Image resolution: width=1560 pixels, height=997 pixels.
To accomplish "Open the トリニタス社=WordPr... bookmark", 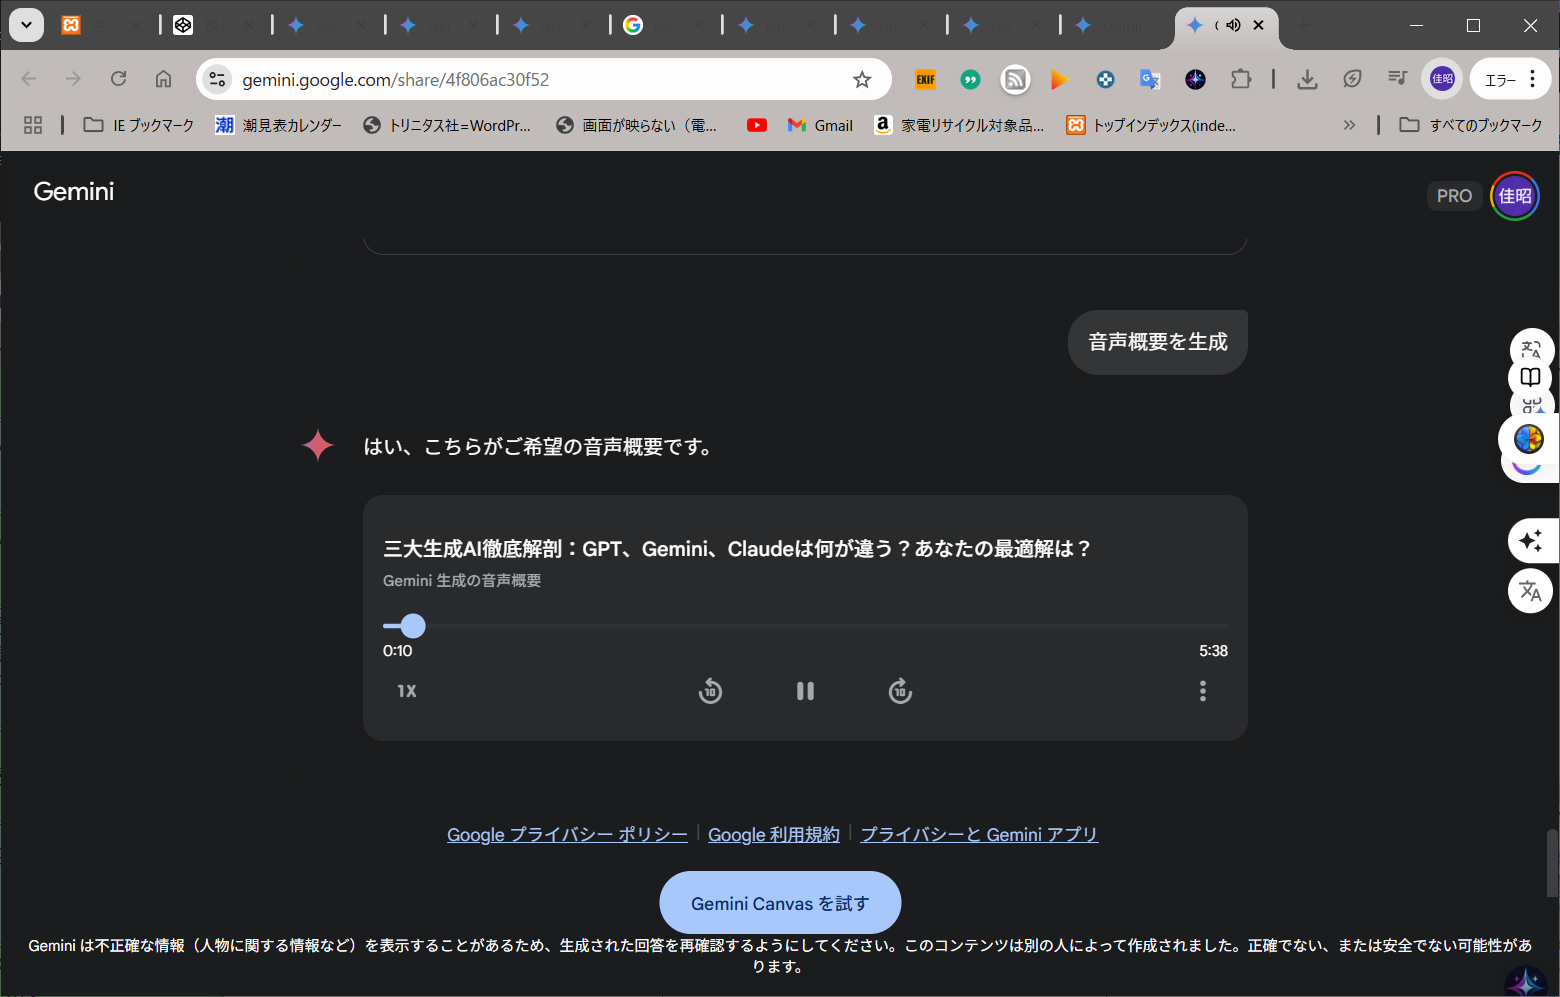I will (x=447, y=125).
